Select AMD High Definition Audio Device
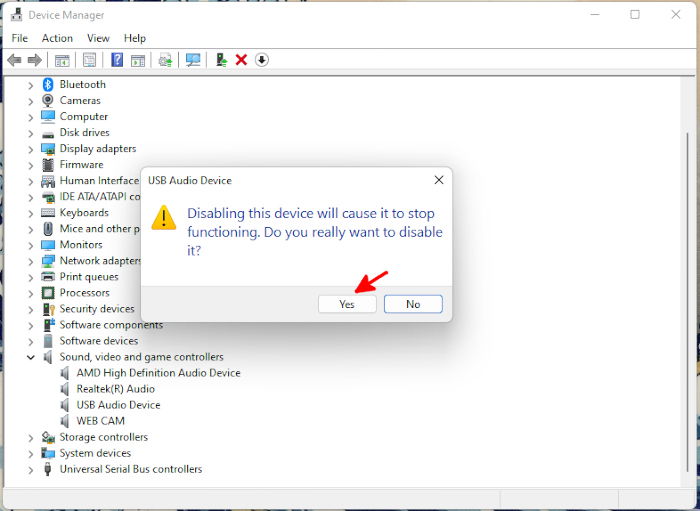The width and height of the screenshot is (700, 511). pyautogui.click(x=158, y=373)
